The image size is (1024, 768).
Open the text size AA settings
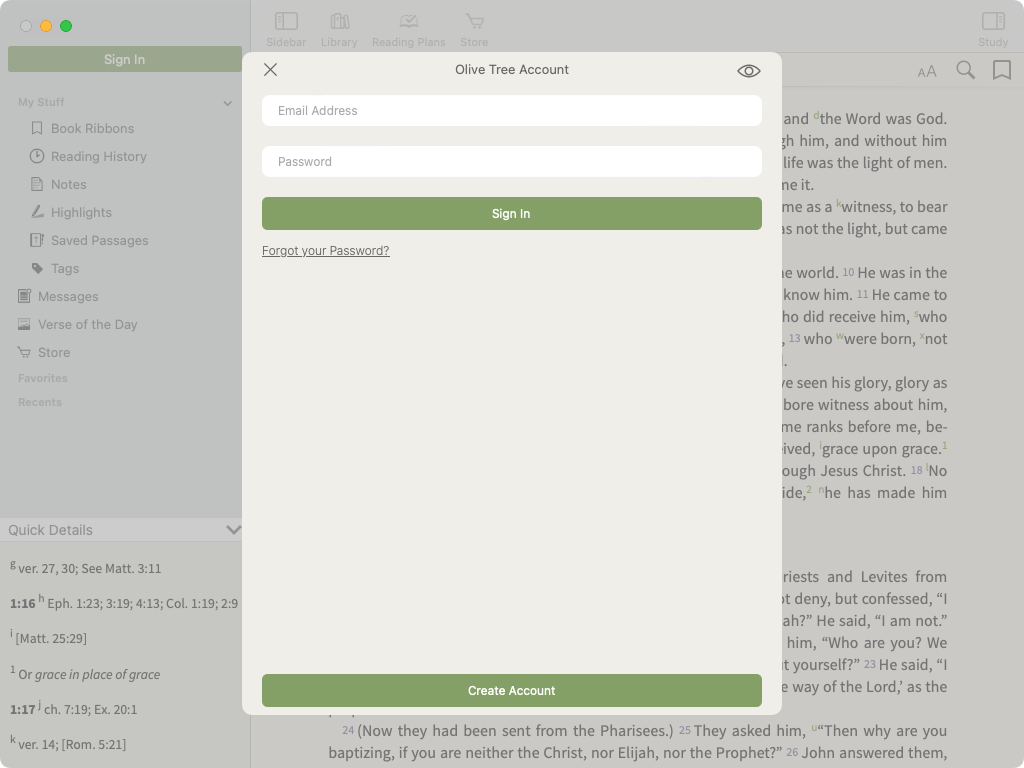[927, 71]
